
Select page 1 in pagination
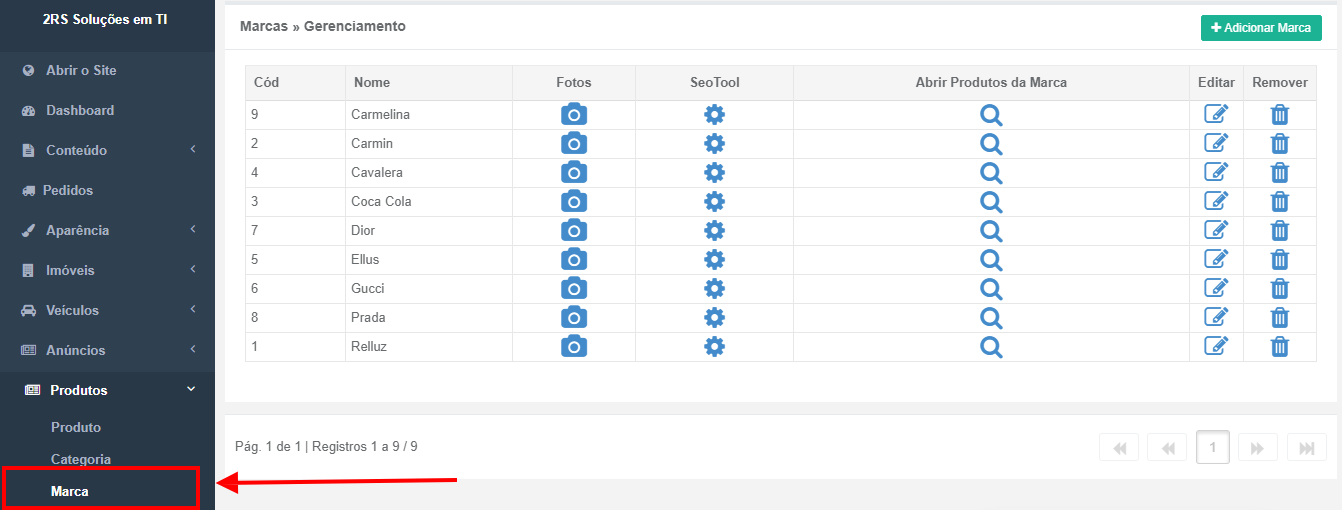click(1213, 447)
